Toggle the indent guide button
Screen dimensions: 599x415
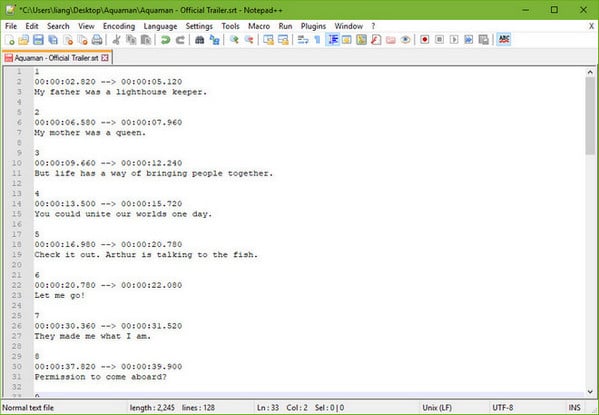333,40
